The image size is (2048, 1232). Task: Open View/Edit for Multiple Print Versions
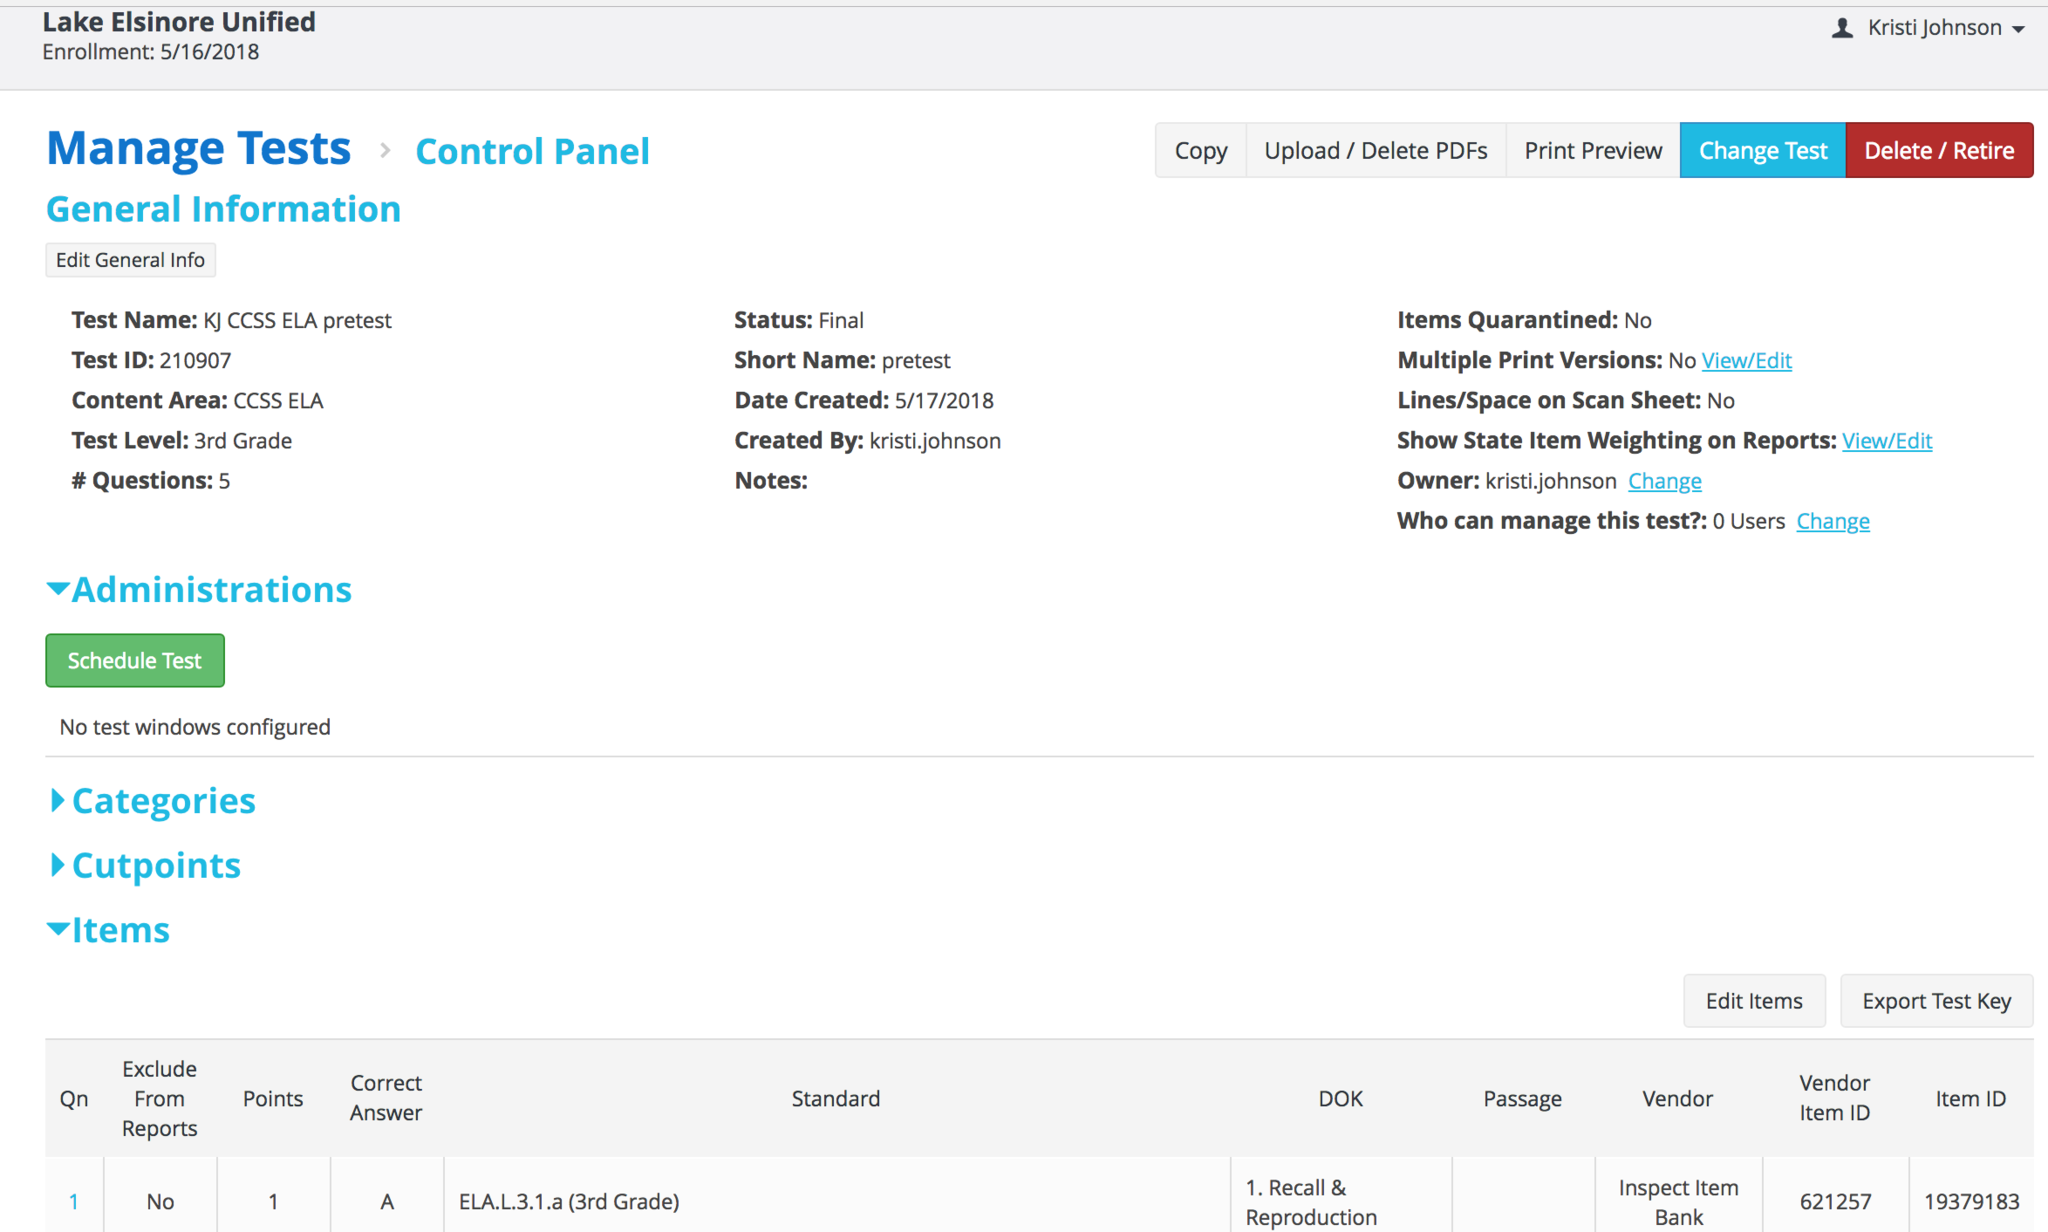click(x=1746, y=361)
